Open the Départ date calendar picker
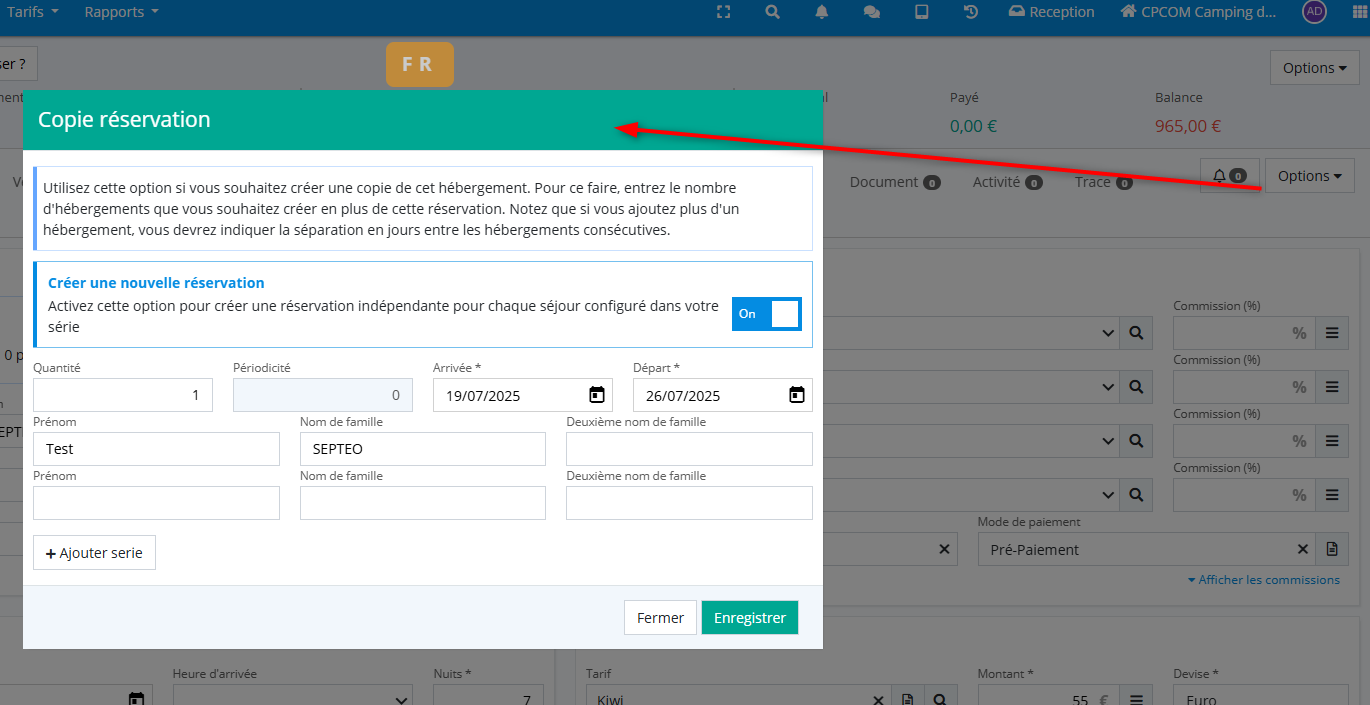The image size is (1370, 705). 797,395
